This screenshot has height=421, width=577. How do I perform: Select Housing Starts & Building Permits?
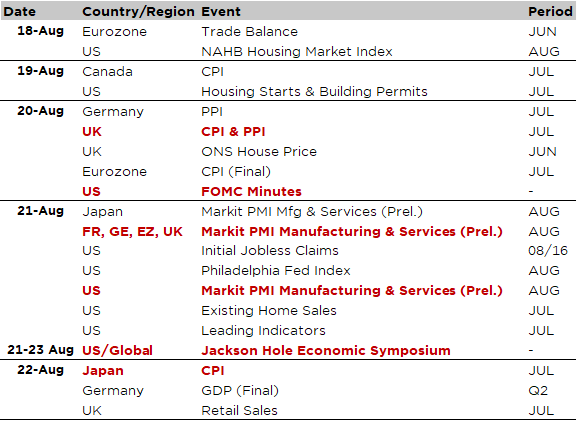click(x=314, y=91)
